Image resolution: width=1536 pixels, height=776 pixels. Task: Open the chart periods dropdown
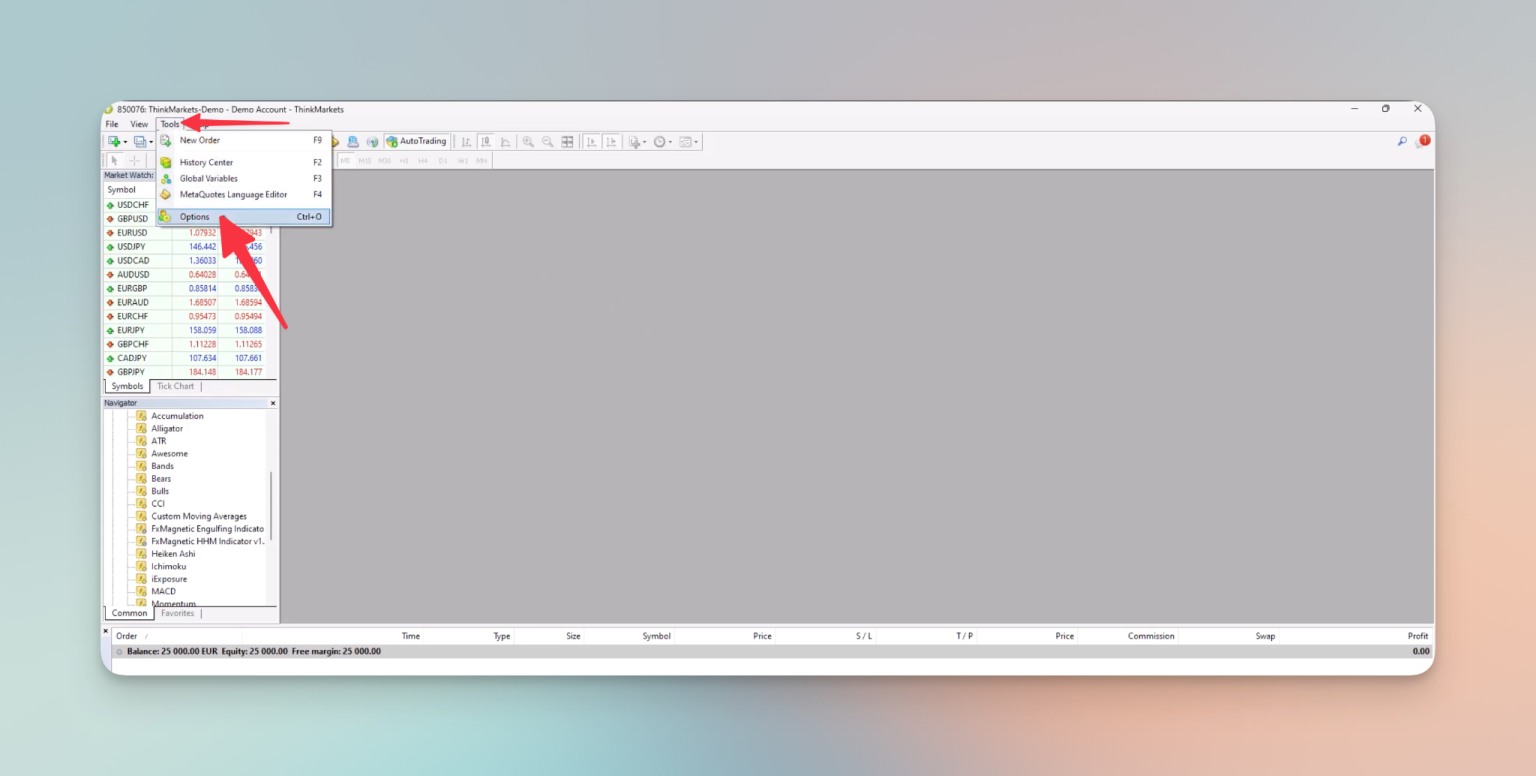tap(661, 141)
